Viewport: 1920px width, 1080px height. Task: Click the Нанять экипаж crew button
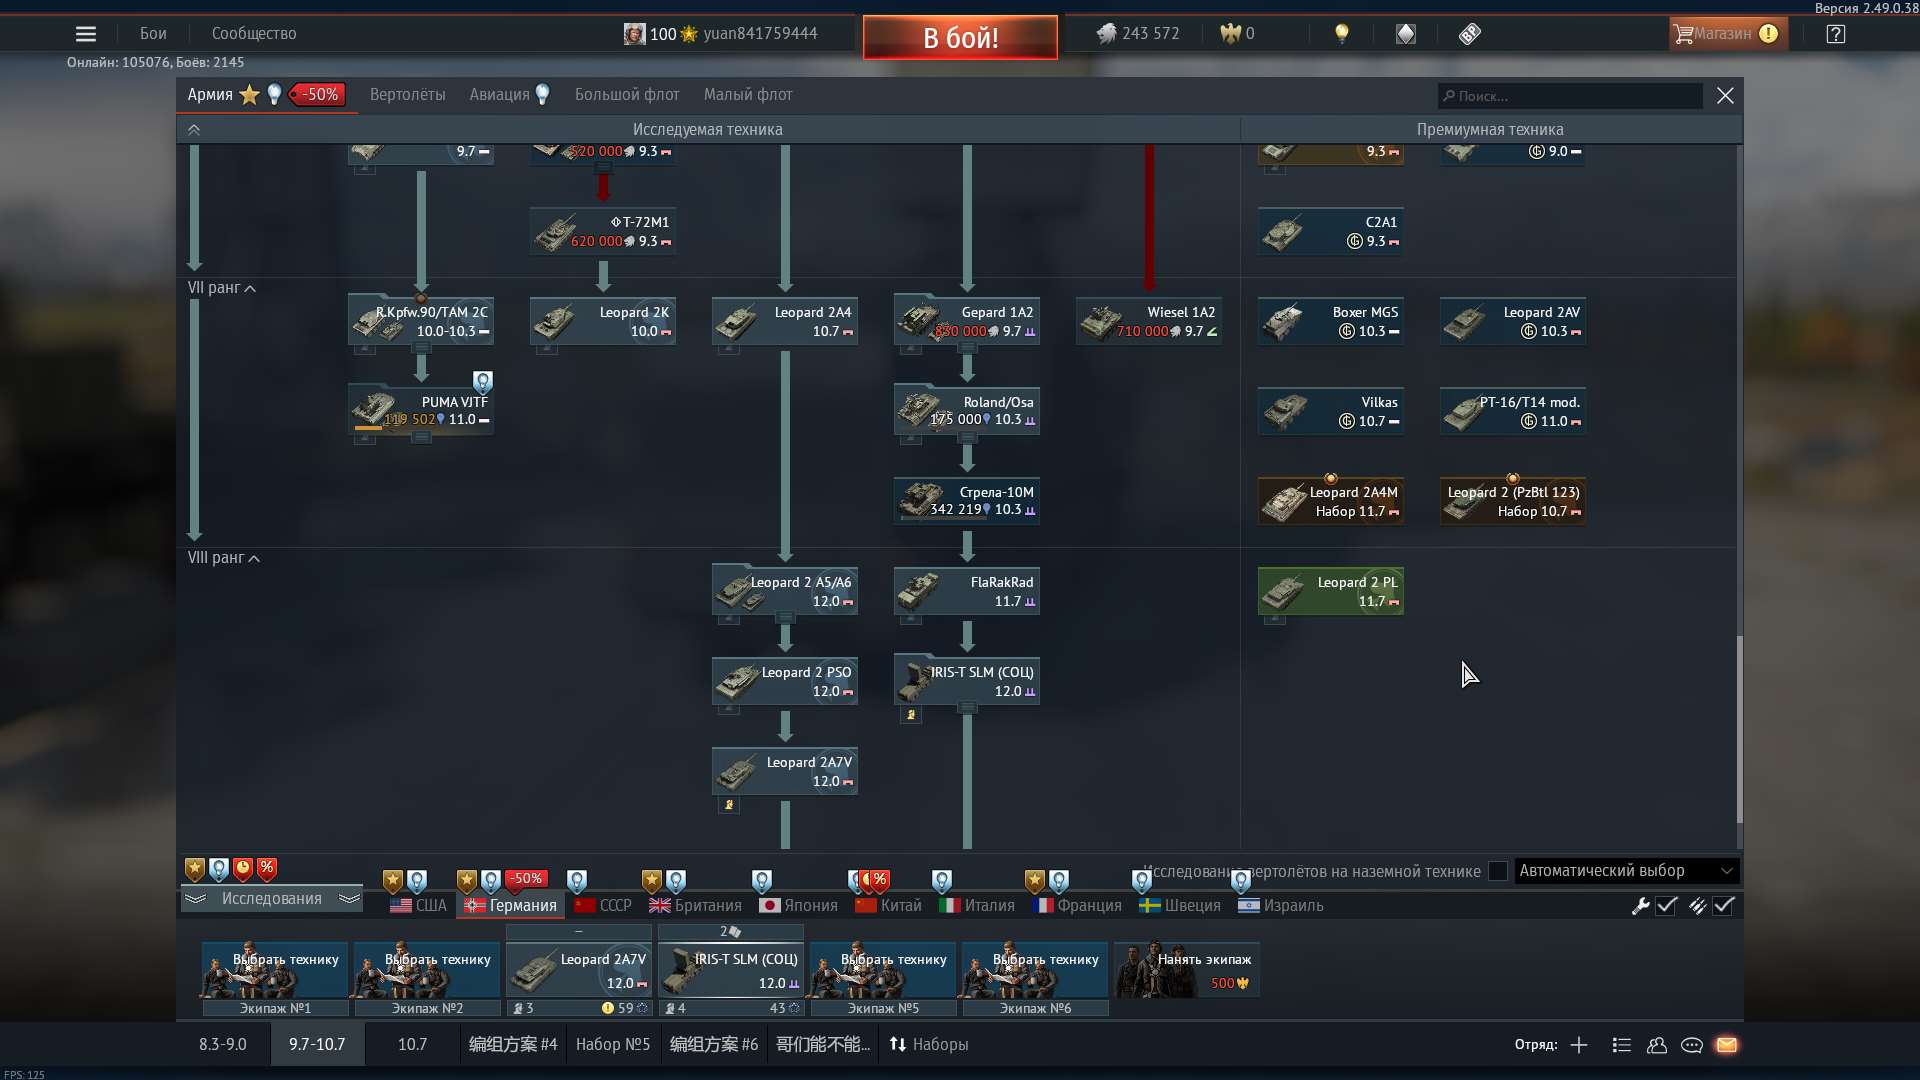pyautogui.click(x=1187, y=970)
